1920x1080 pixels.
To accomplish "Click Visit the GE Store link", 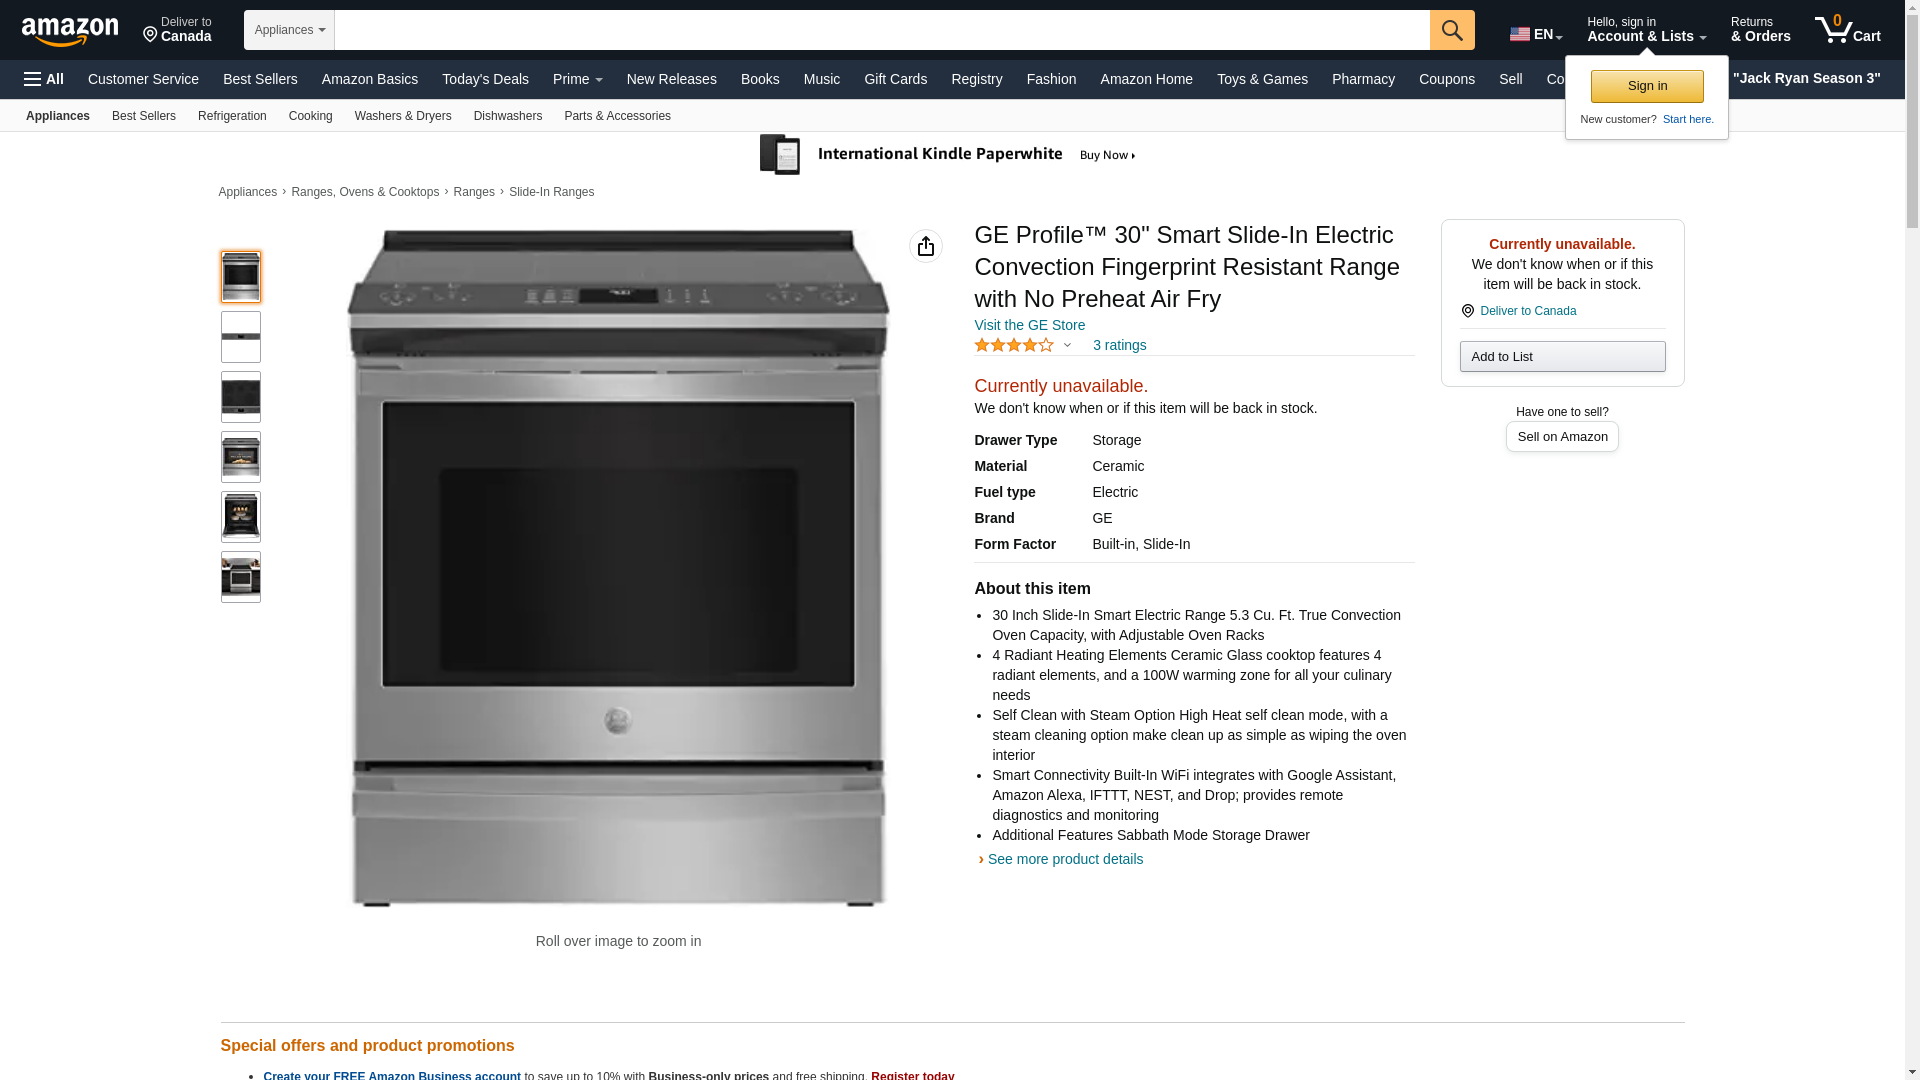I will [1029, 325].
